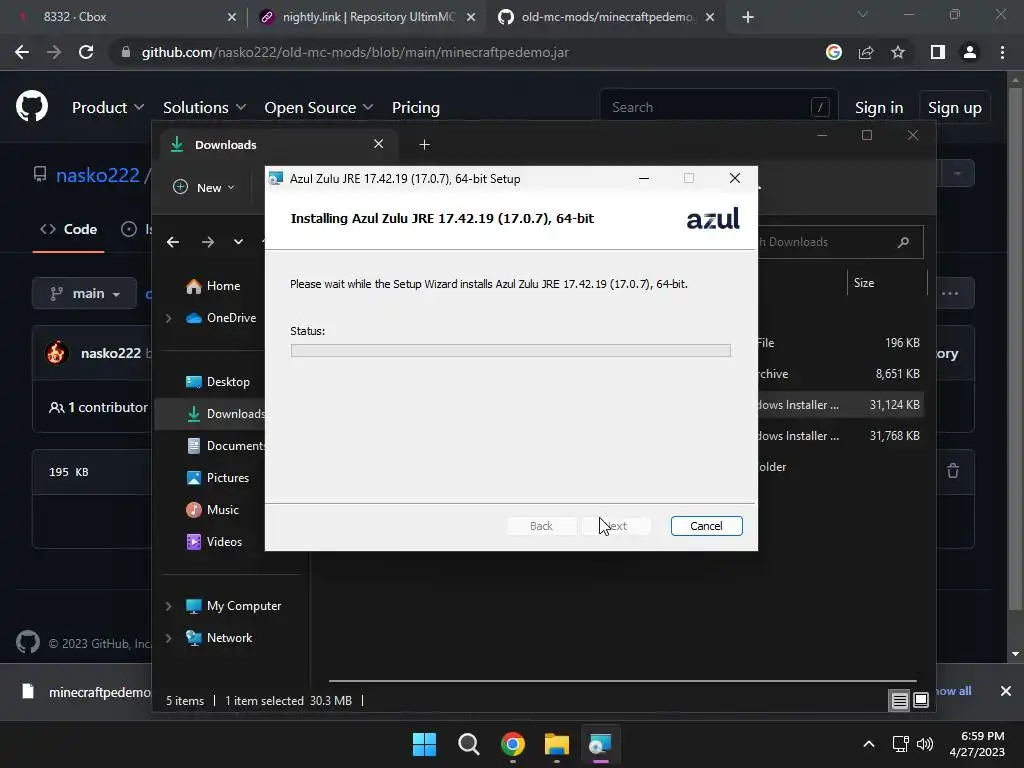
Task: Select the Code tab on GitHub
Action: pos(69,229)
